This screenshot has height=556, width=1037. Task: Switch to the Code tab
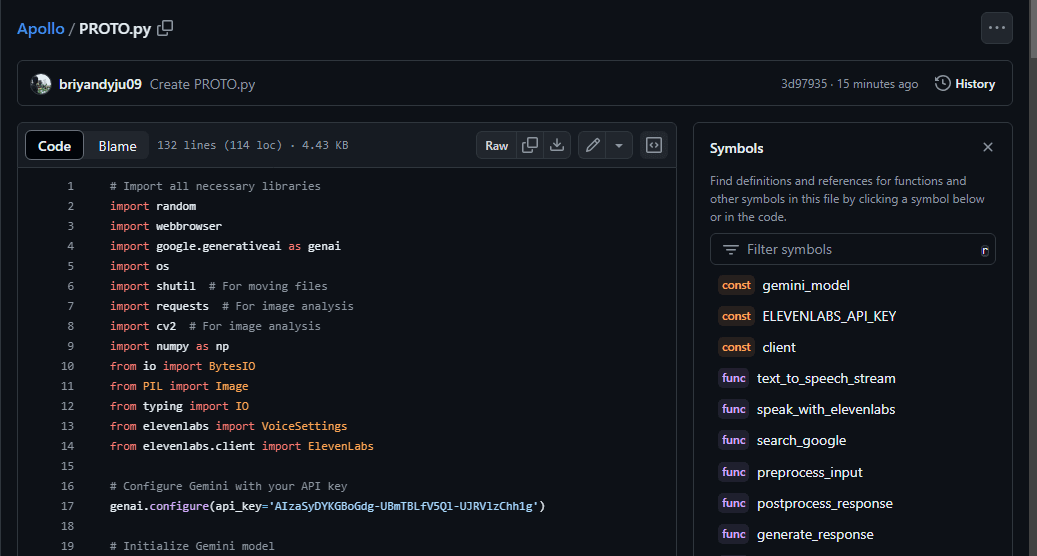pyautogui.click(x=54, y=146)
